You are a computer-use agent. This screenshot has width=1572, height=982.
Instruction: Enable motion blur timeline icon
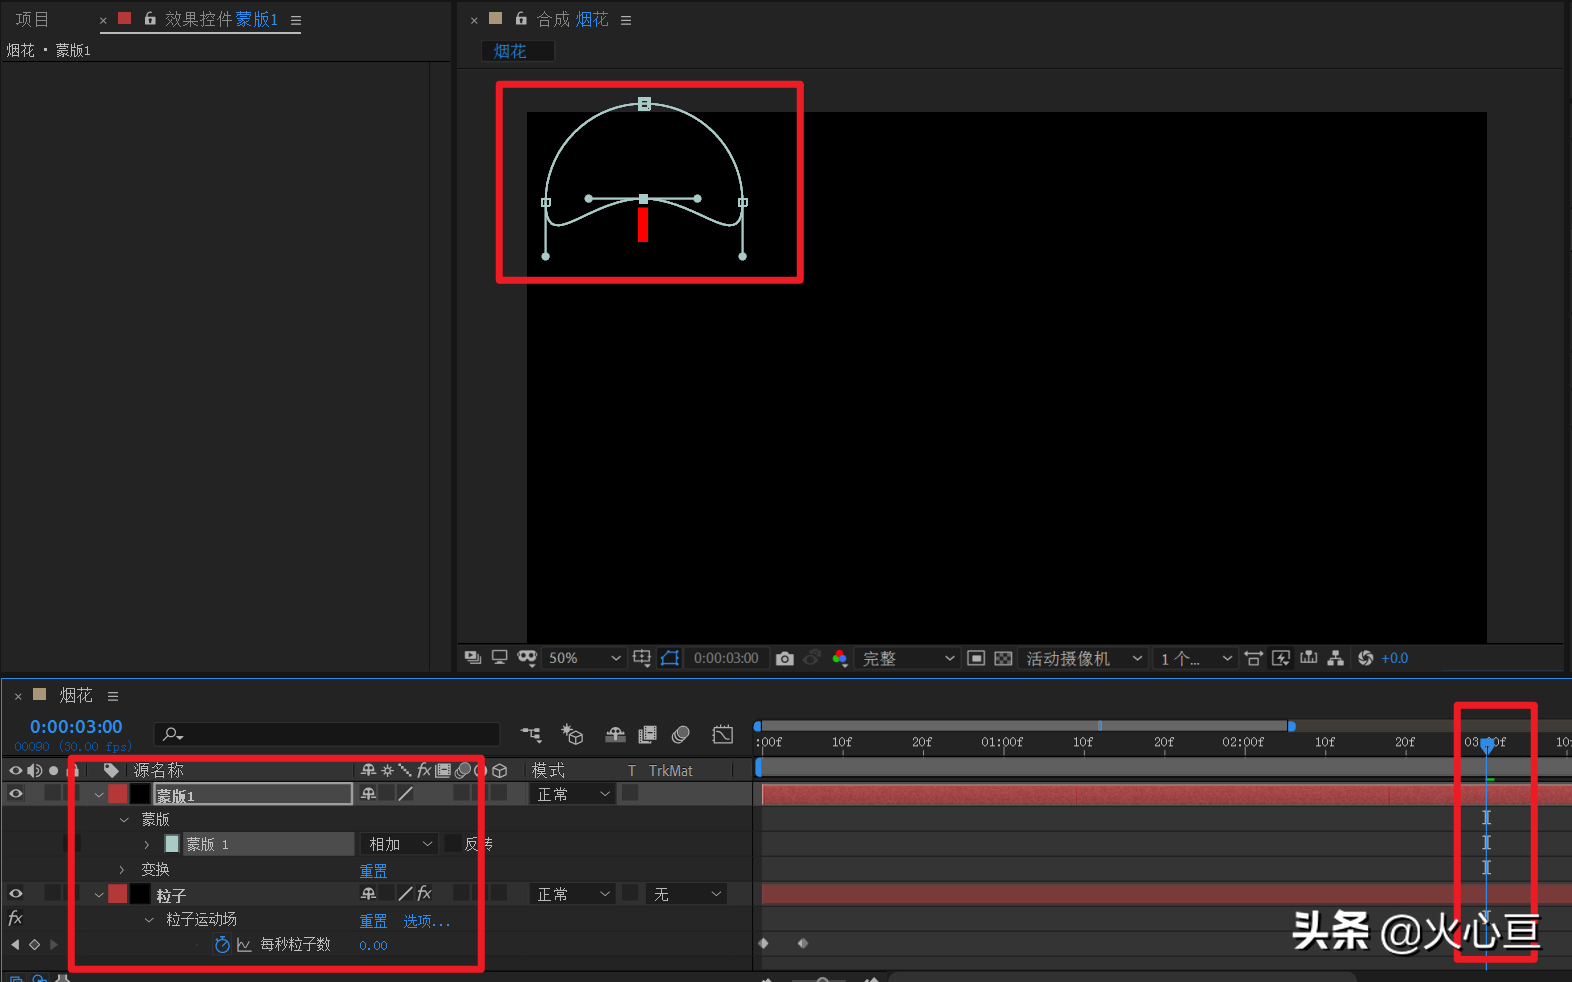(x=681, y=735)
